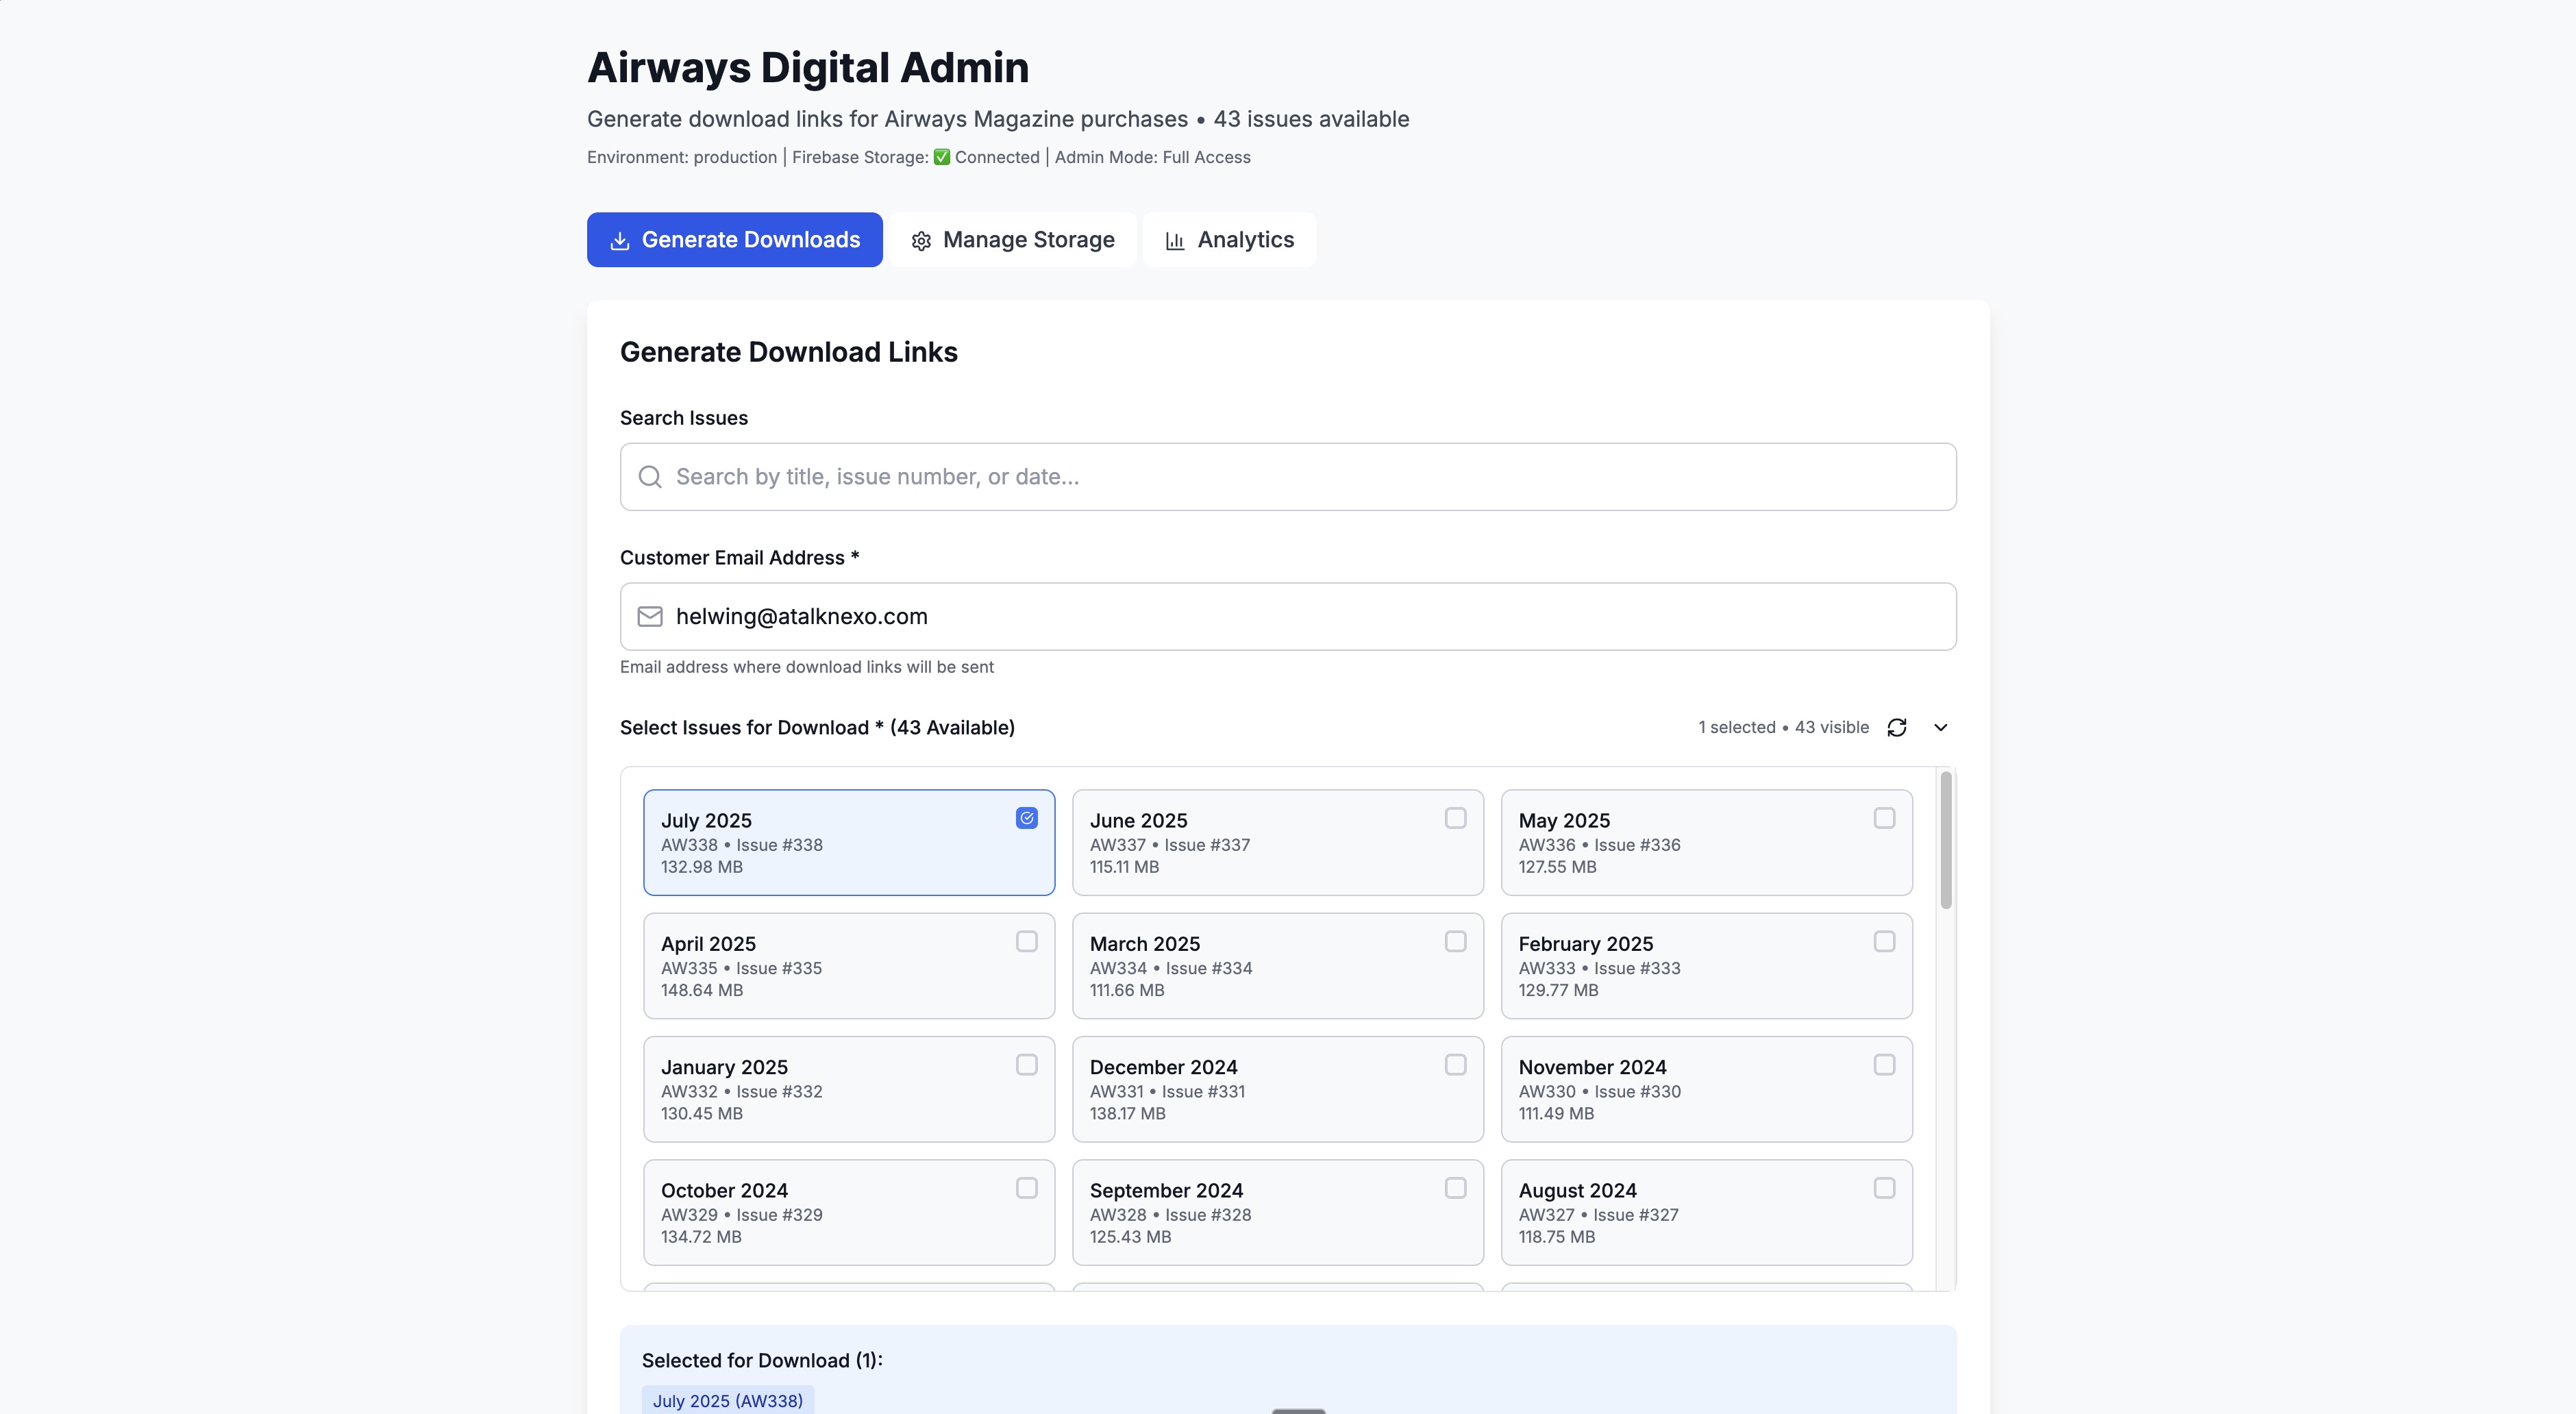Click the download icon on Generate Downloads
The width and height of the screenshot is (2576, 1414).
point(620,241)
